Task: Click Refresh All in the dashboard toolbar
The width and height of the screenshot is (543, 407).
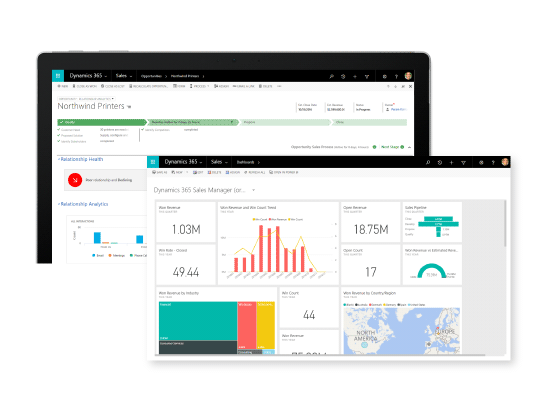Action: point(255,172)
